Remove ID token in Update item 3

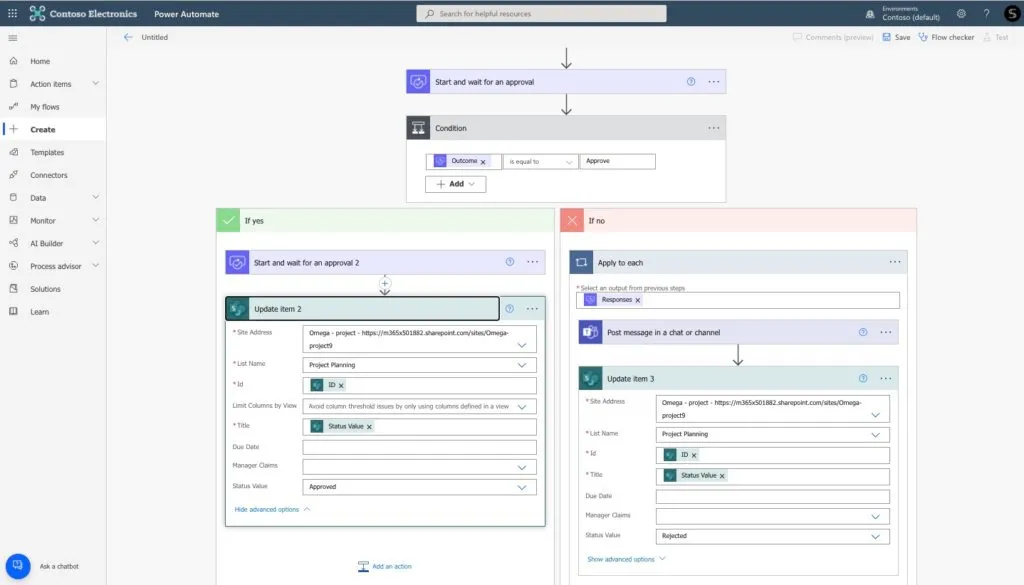694,455
